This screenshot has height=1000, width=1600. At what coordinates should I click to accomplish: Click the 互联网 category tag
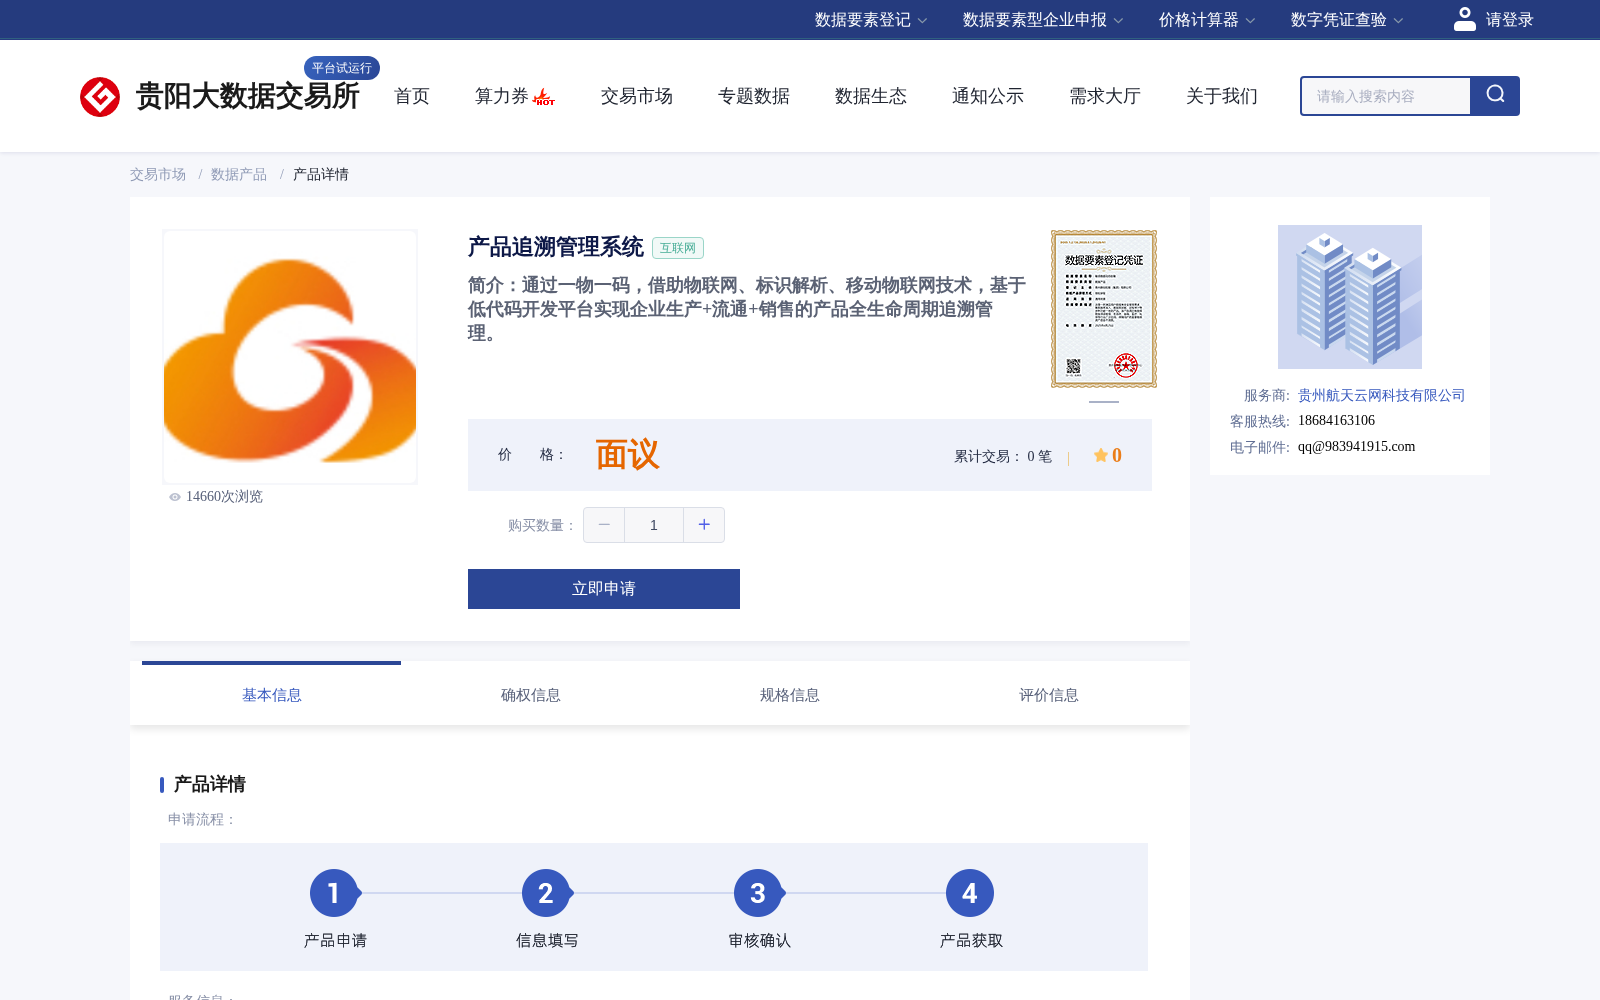point(678,248)
